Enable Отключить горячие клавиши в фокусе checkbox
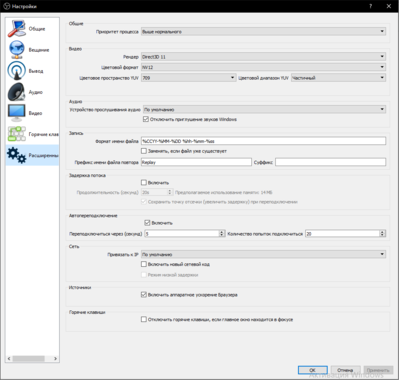Screen dimensions: 399x380 click(144, 319)
